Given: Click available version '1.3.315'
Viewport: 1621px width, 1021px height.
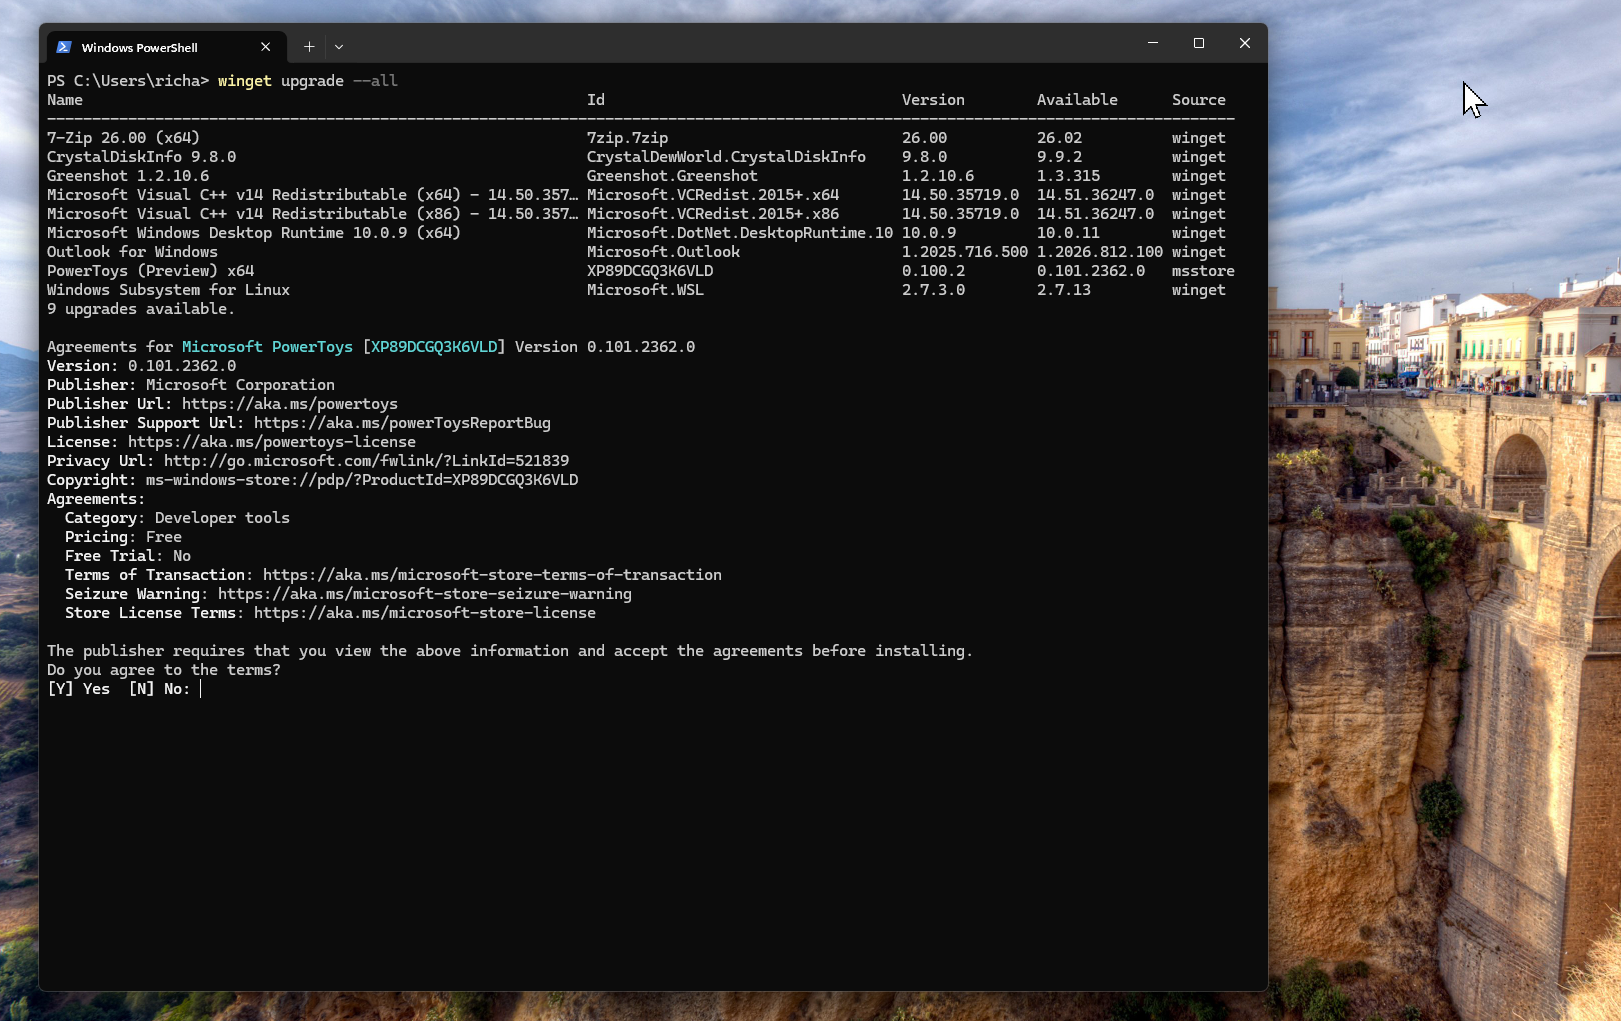Looking at the screenshot, I should 1068,176.
